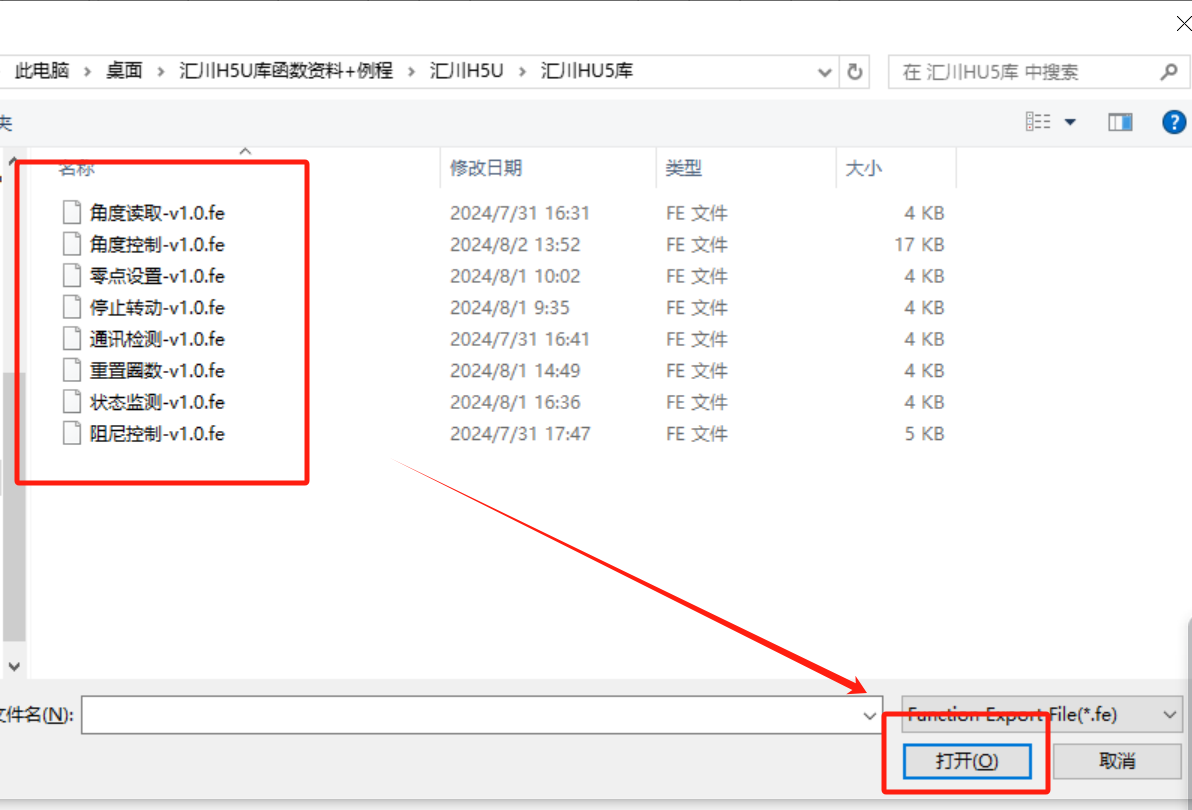Click file icon of 零点设置-v1.0.fe
Image resolution: width=1192 pixels, height=810 pixels.
71,276
